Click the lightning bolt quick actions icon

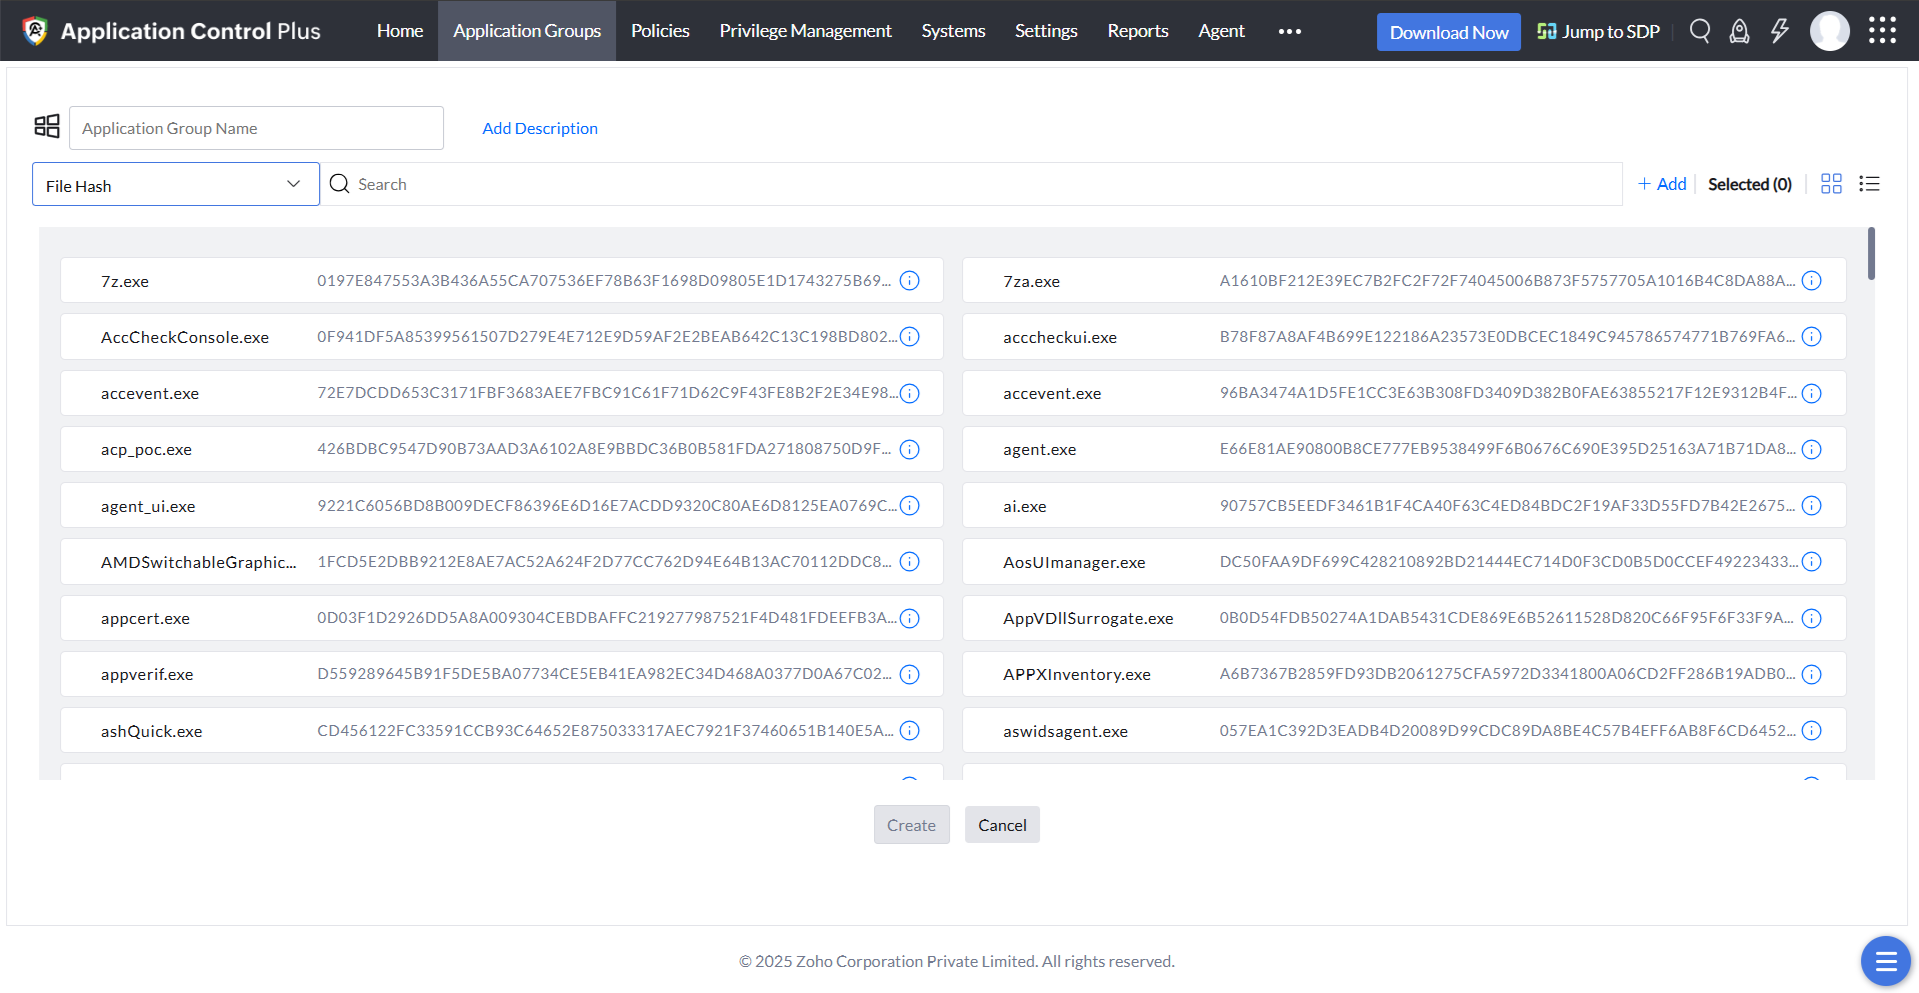point(1780,31)
